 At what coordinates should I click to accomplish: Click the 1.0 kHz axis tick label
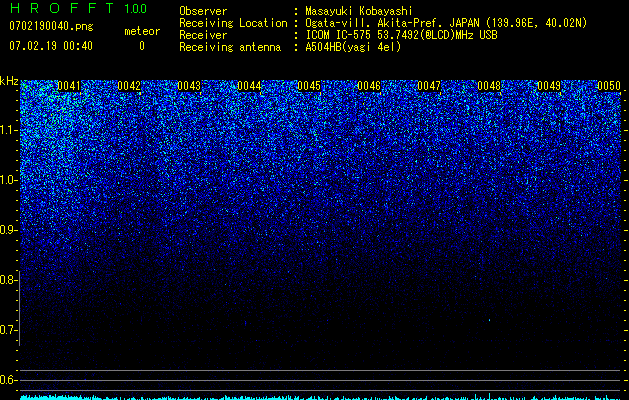click(7, 180)
